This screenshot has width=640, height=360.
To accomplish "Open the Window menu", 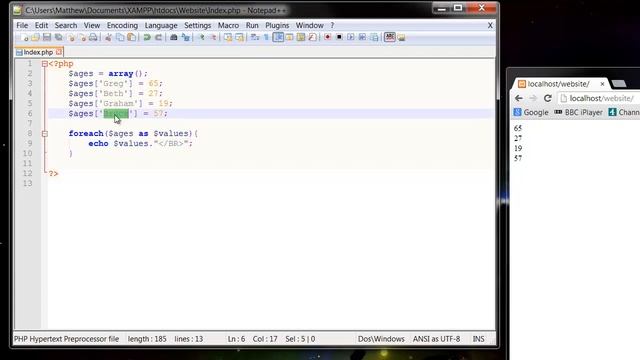I will 309,25.
